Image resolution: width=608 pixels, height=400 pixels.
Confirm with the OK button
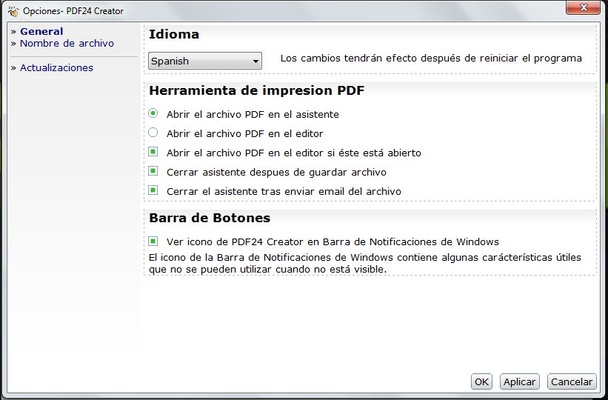[x=482, y=382]
